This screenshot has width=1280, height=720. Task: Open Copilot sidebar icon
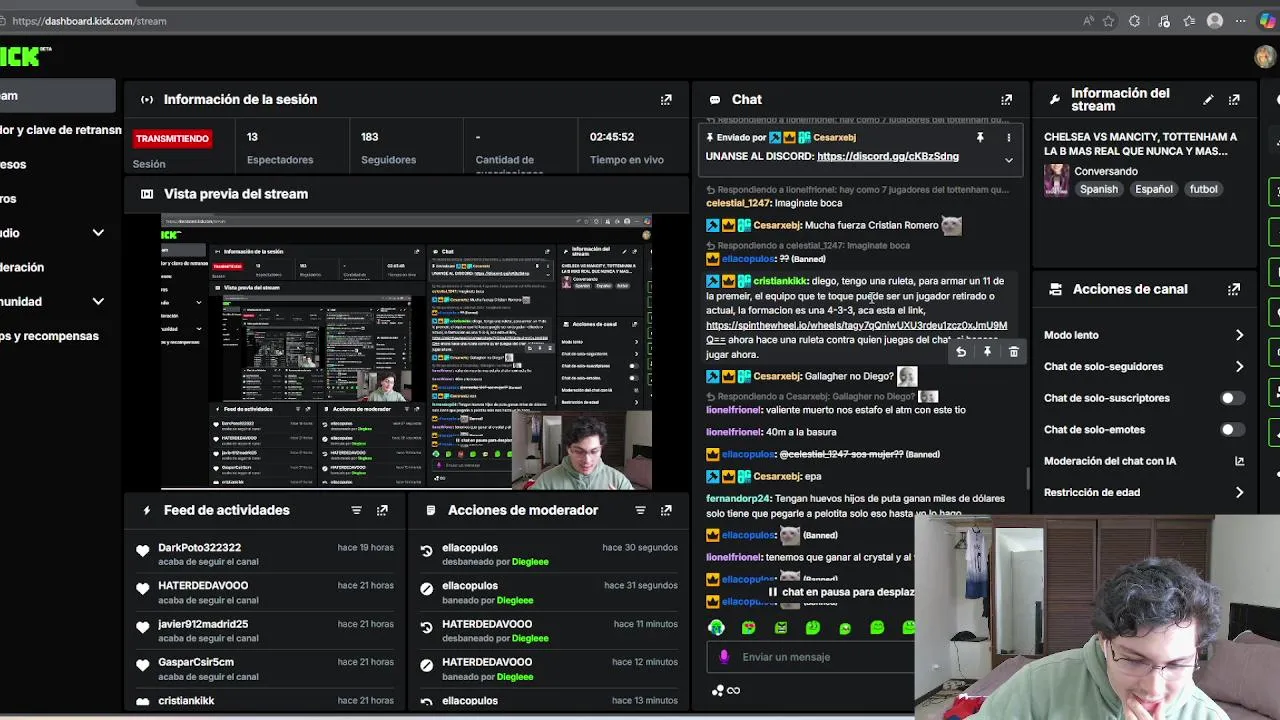pyautogui.click(x=1270, y=21)
